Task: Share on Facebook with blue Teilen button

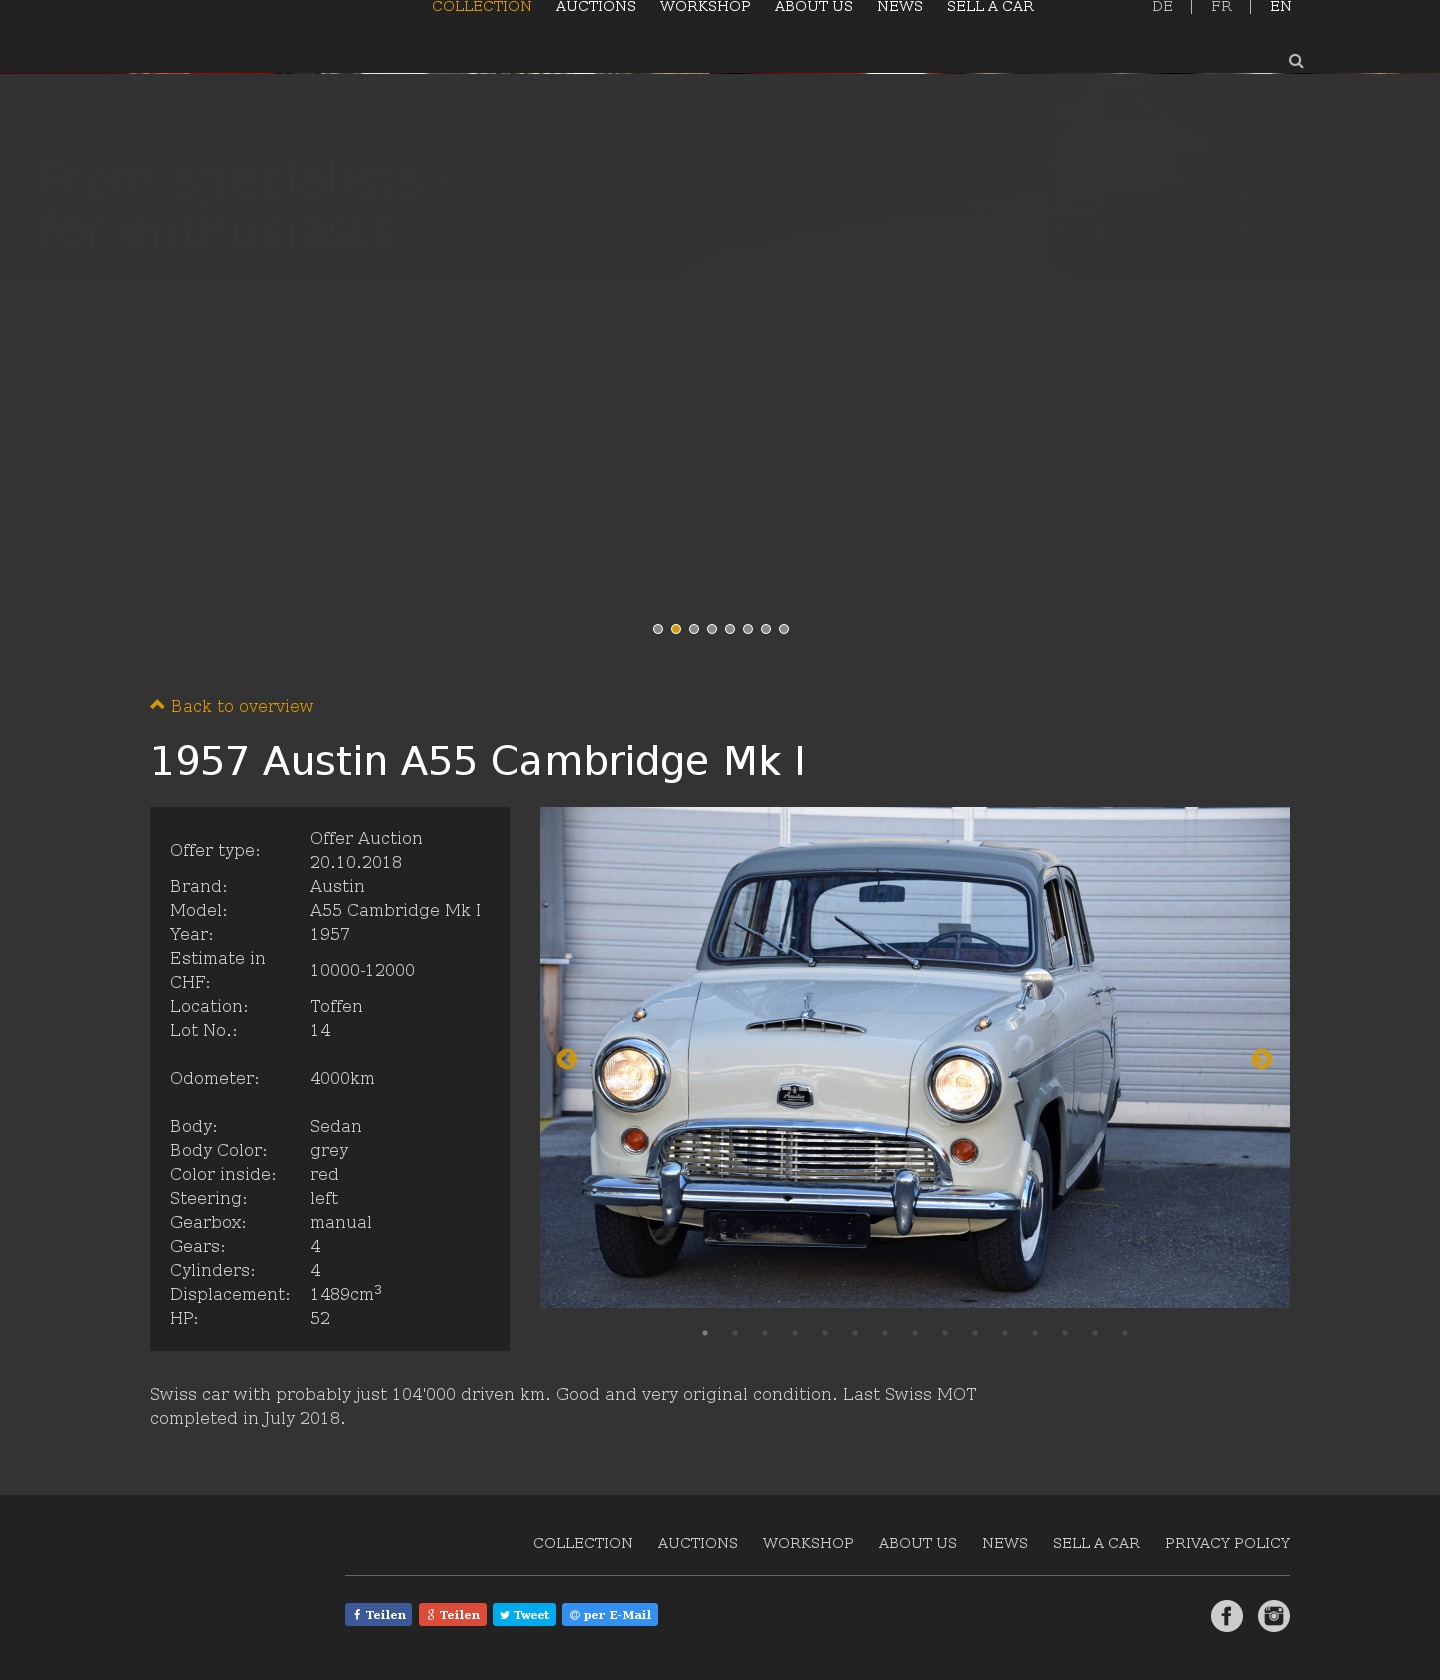Action: (x=378, y=1615)
